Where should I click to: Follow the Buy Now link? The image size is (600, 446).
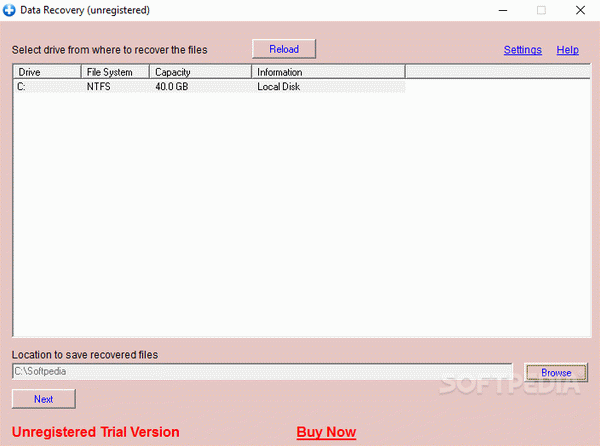(x=326, y=432)
